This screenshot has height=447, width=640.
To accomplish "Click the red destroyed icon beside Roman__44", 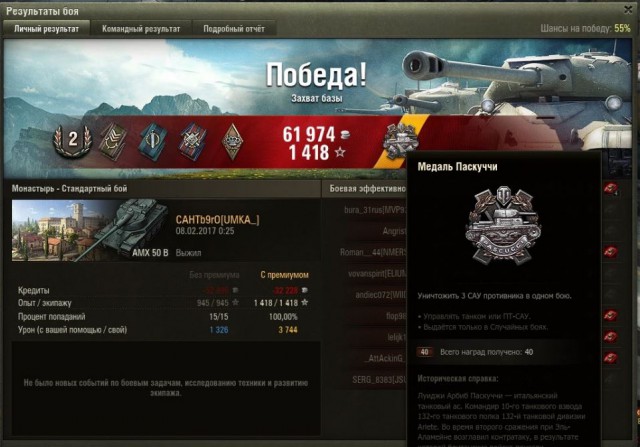I will (611, 251).
